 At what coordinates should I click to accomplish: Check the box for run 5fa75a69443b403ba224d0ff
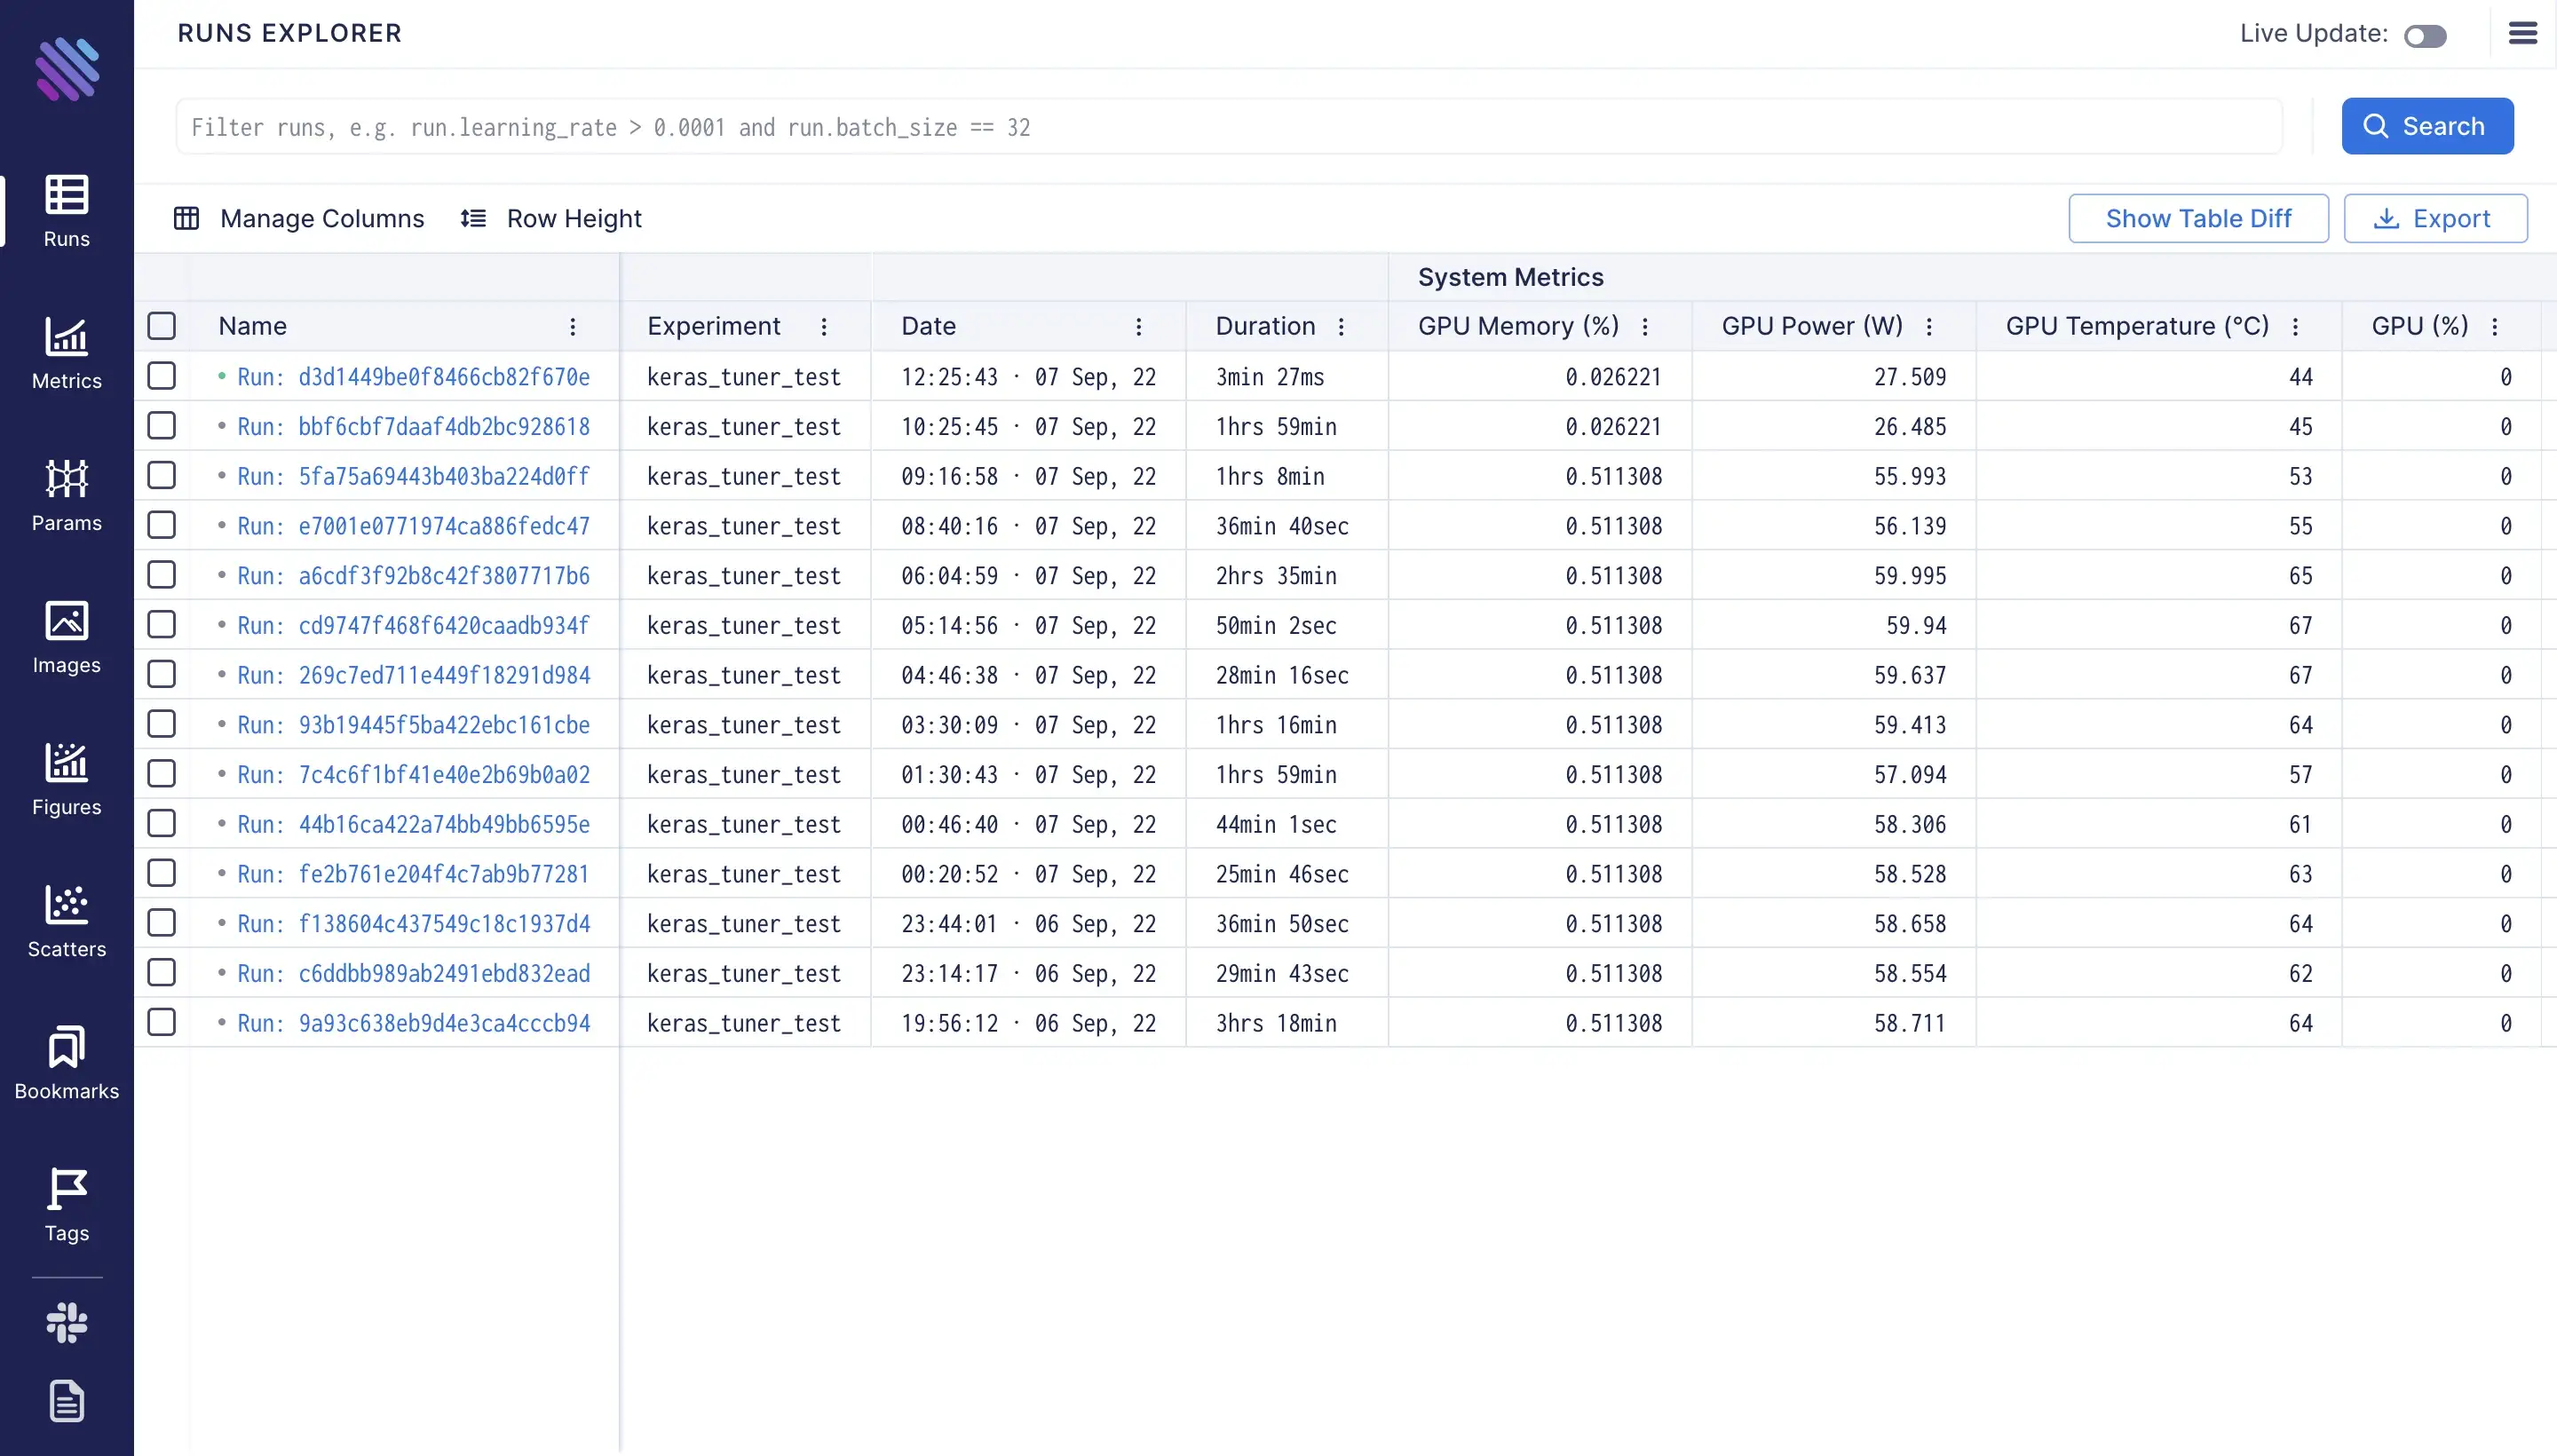[161, 475]
